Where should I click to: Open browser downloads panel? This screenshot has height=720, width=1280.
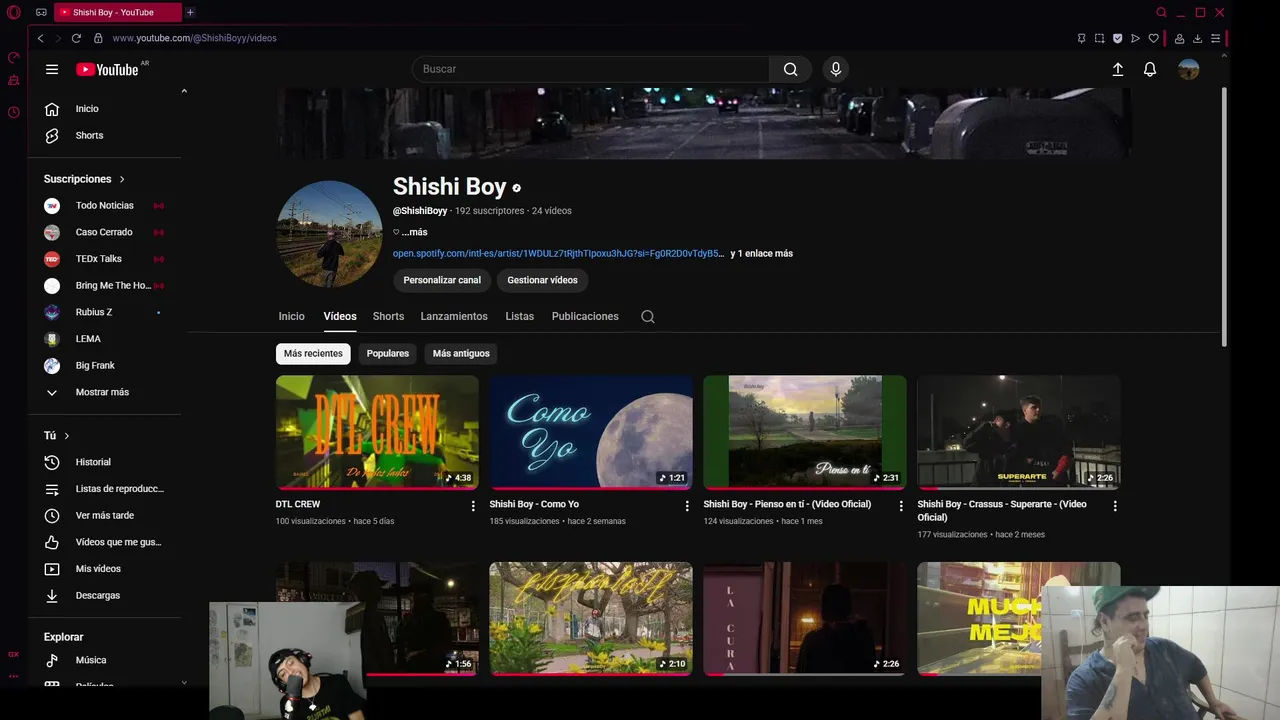click(1197, 38)
